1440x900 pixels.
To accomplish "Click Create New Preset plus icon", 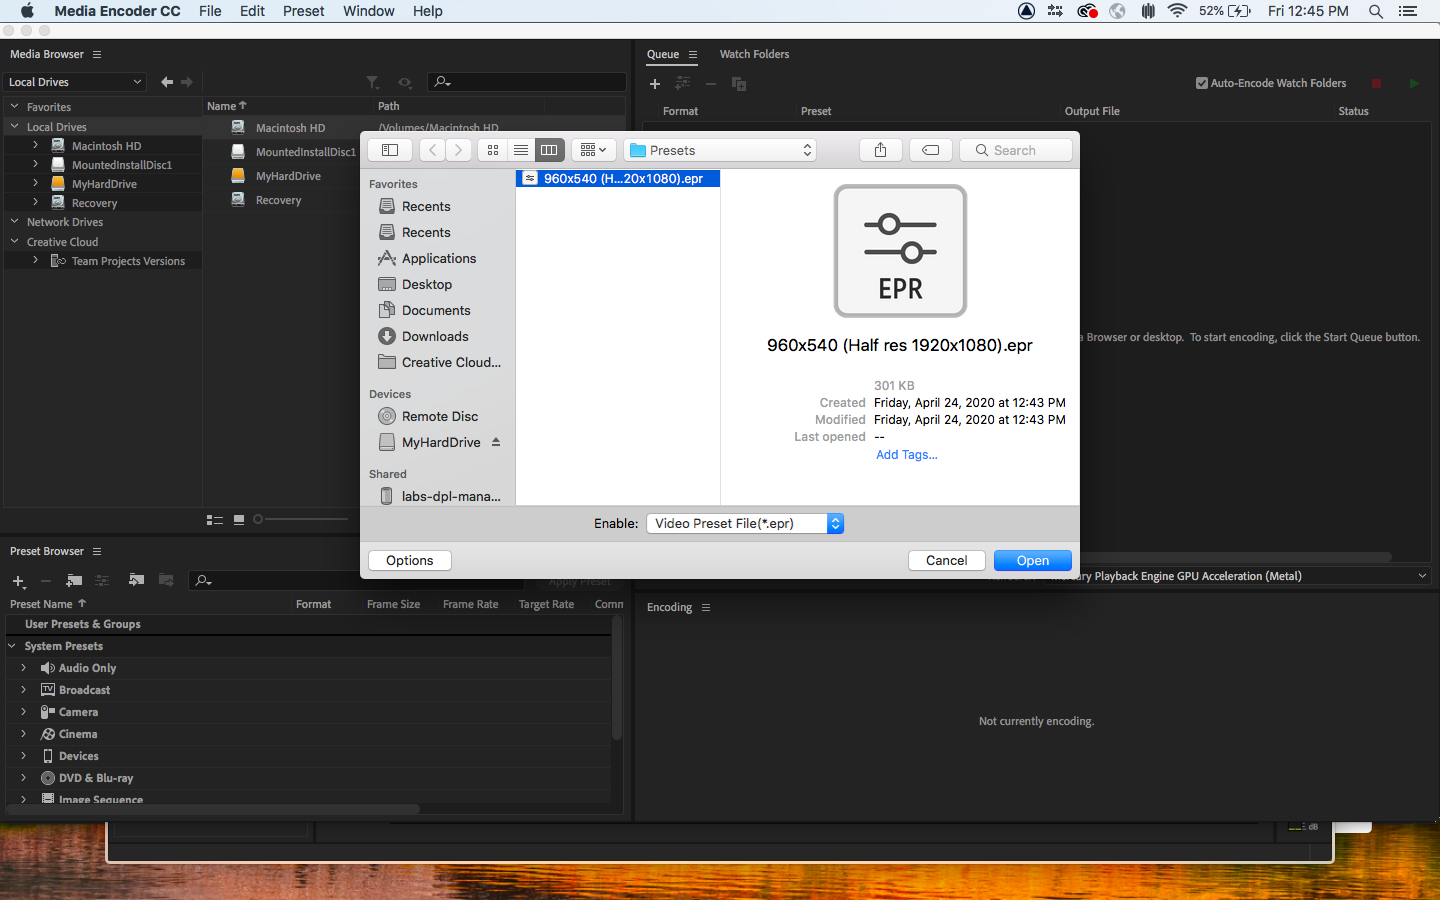I will [19, 581].
